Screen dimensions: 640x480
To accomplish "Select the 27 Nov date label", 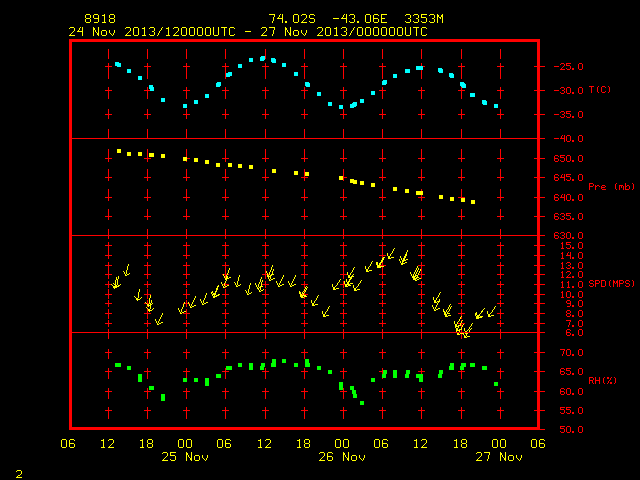I will click(499, 457).
